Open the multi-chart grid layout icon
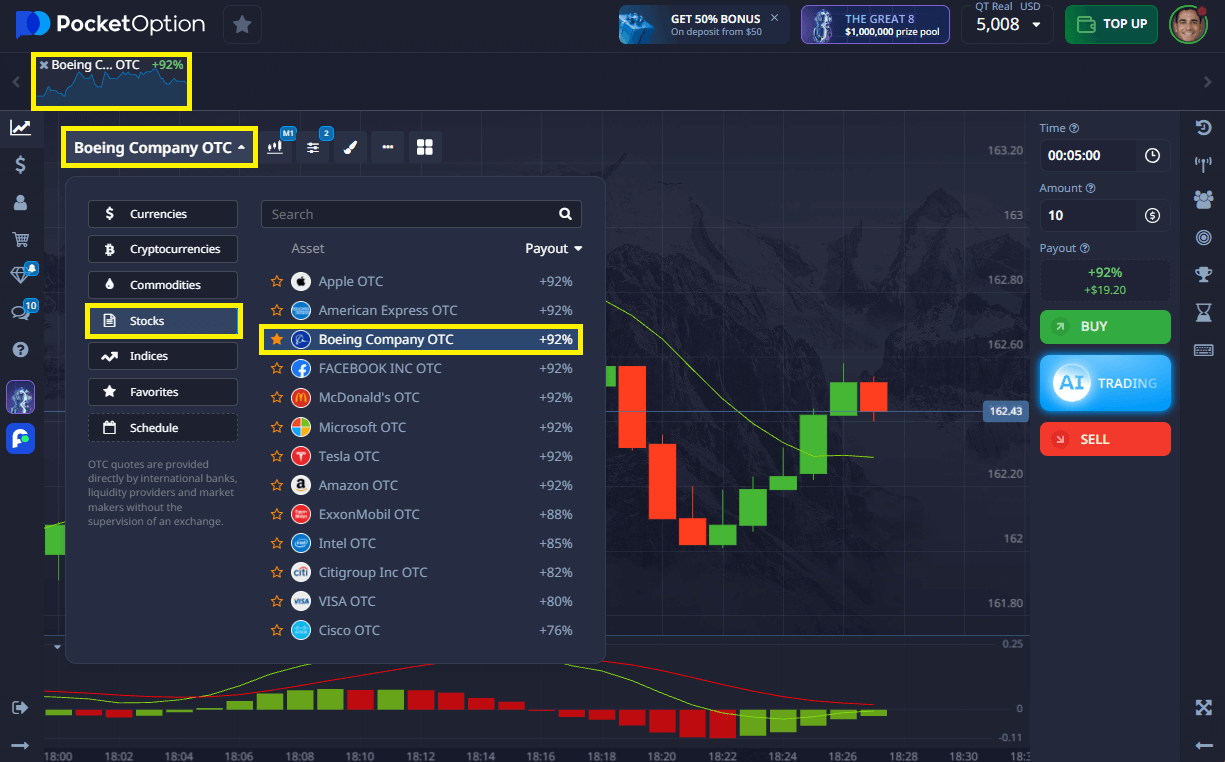The height and width of the screenshot is (762, 1225). tap(425, 147)
